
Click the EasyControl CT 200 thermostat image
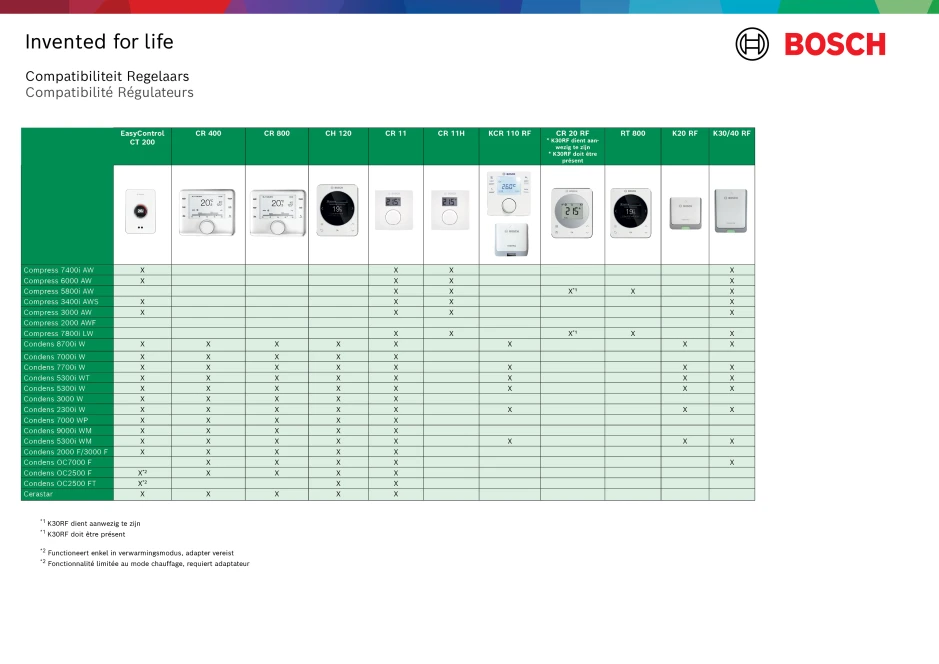pyautogui.click(x=142, y=213)
